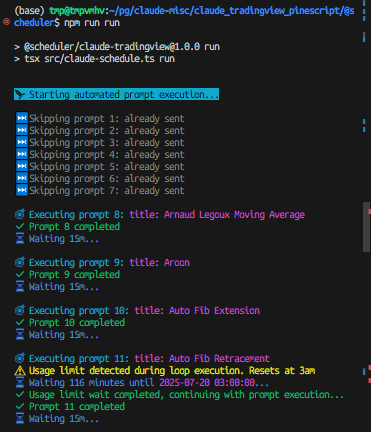Click 'Starting automated prompt execution...' banner
Viewport: 371px width, 432px height.
(x=116, y=94)
